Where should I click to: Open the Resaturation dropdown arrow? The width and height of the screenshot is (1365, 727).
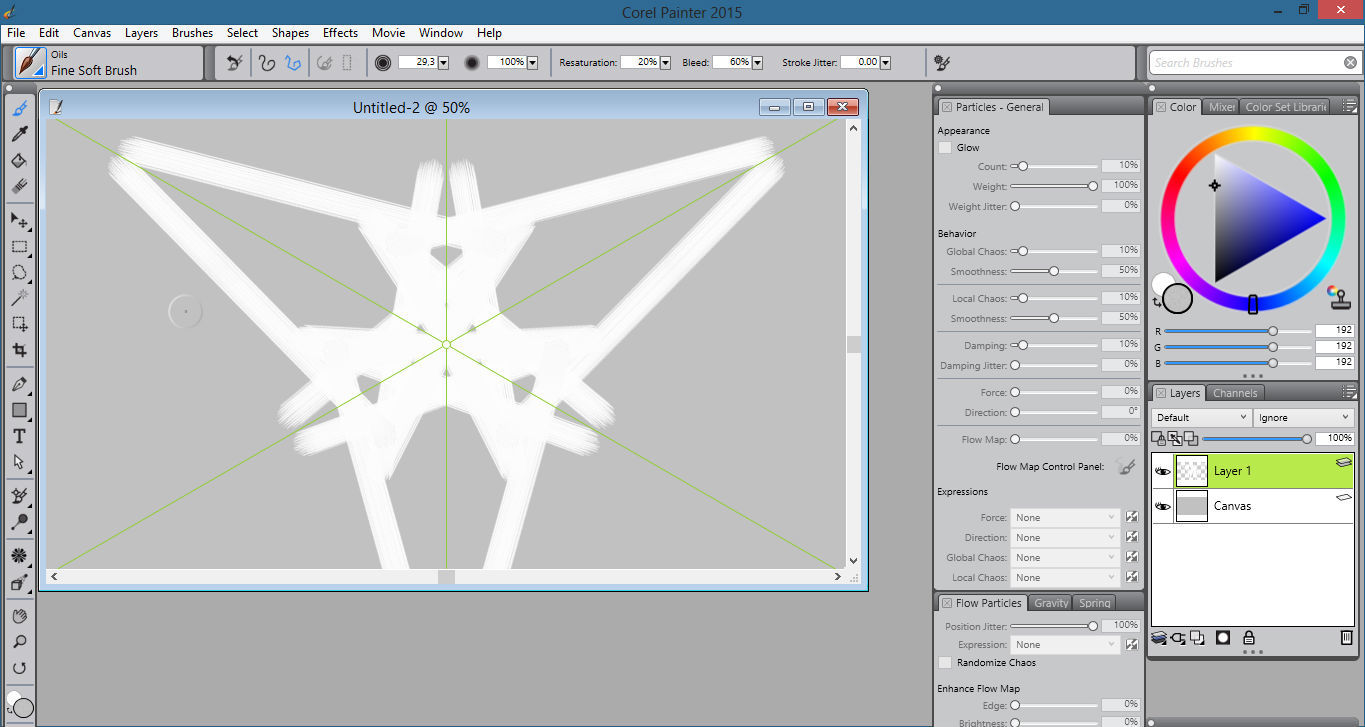pos(666,62)
